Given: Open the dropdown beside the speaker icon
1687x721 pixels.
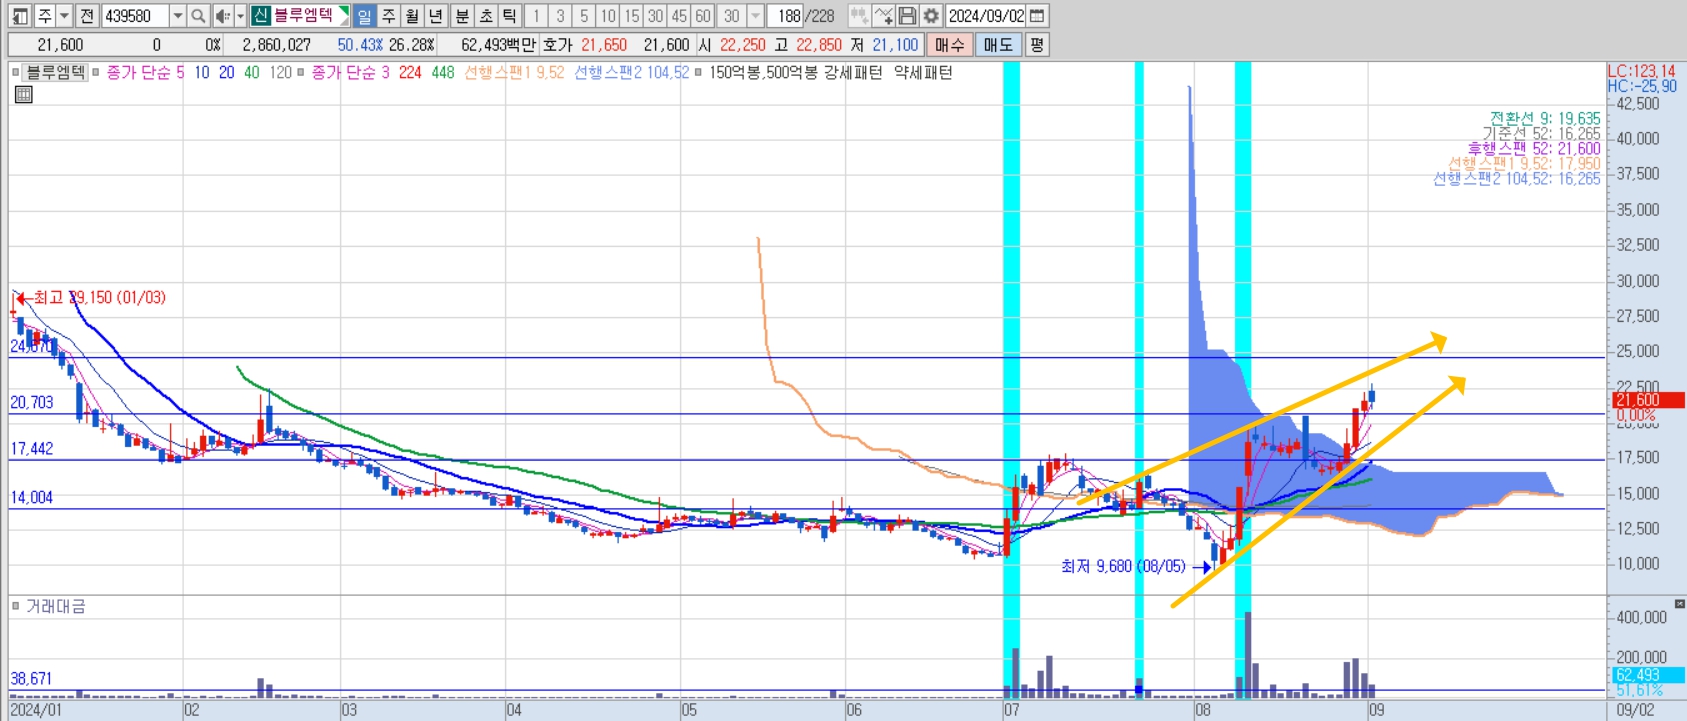Looking at the screenshot, I should pos(240,16).
